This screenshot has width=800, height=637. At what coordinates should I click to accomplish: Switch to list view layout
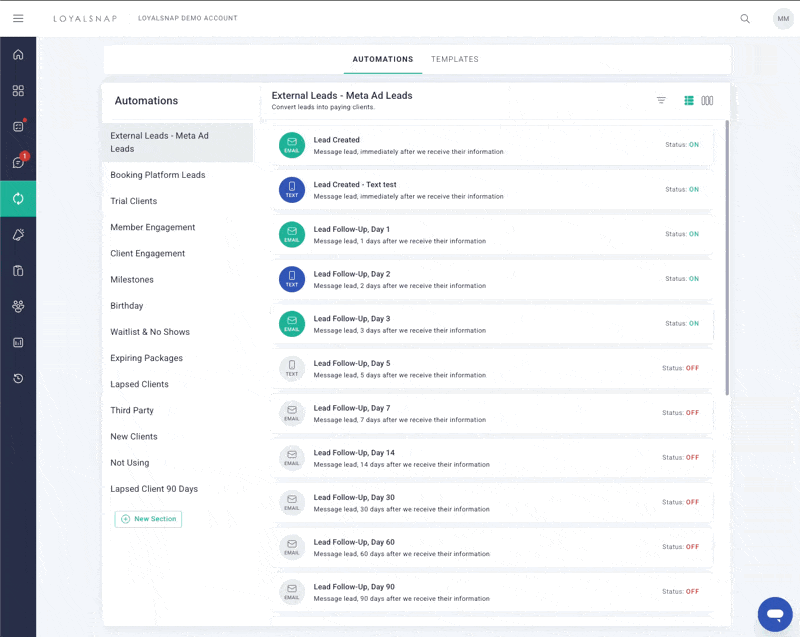[689, 101]
